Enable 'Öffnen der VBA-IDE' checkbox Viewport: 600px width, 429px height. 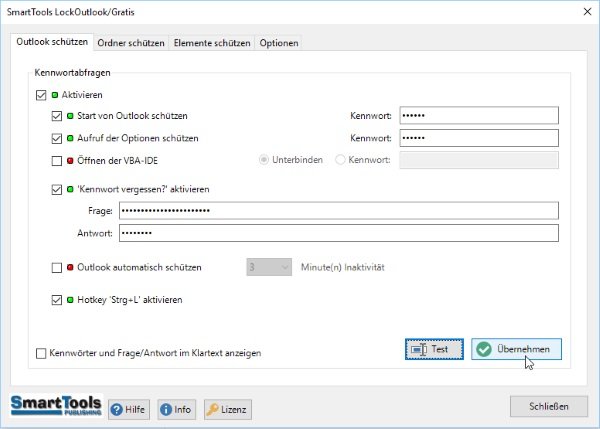[x=57, y=159]
